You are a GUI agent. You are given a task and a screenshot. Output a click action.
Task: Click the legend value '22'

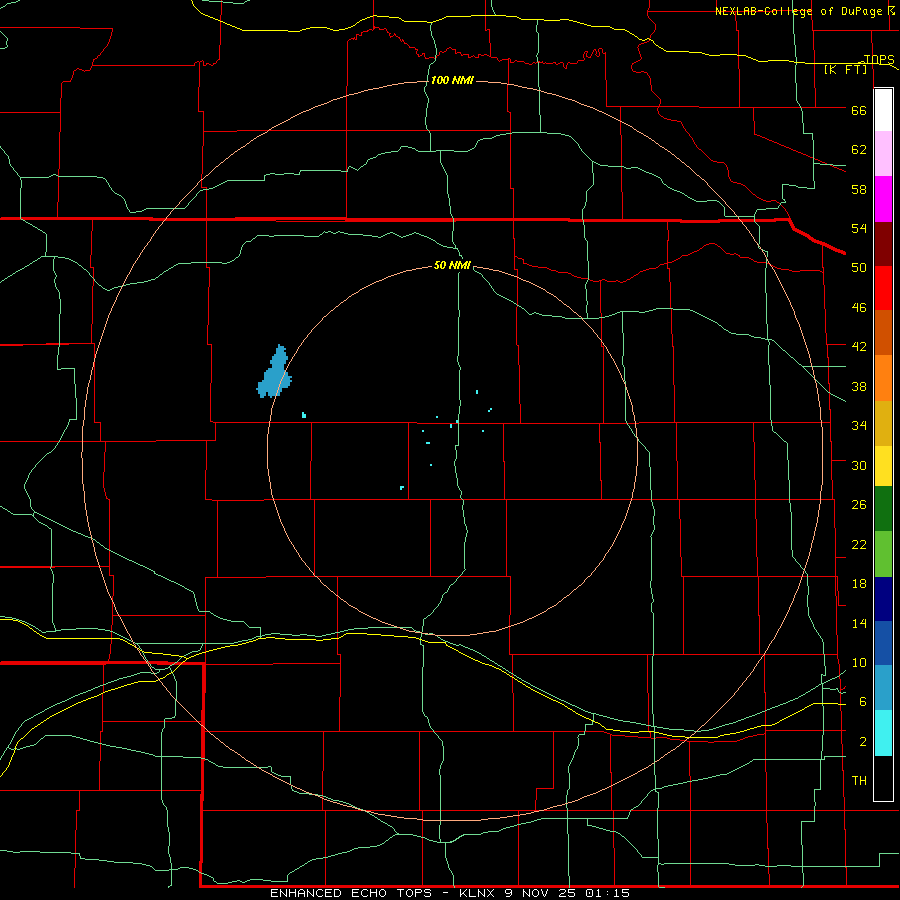(859, 544)
